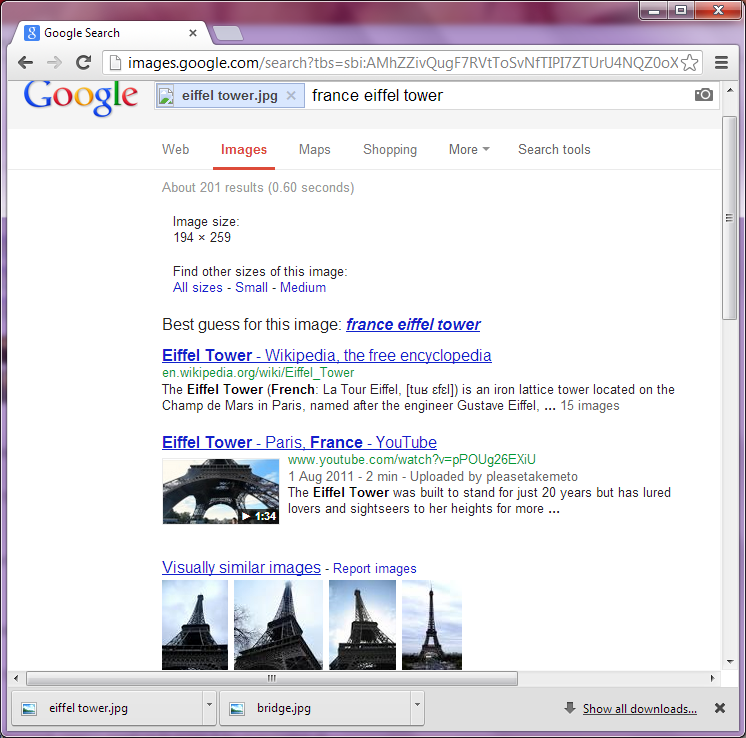
Task: Click the horizontal scroll right arrow
Action: click(x=712, y=678)
